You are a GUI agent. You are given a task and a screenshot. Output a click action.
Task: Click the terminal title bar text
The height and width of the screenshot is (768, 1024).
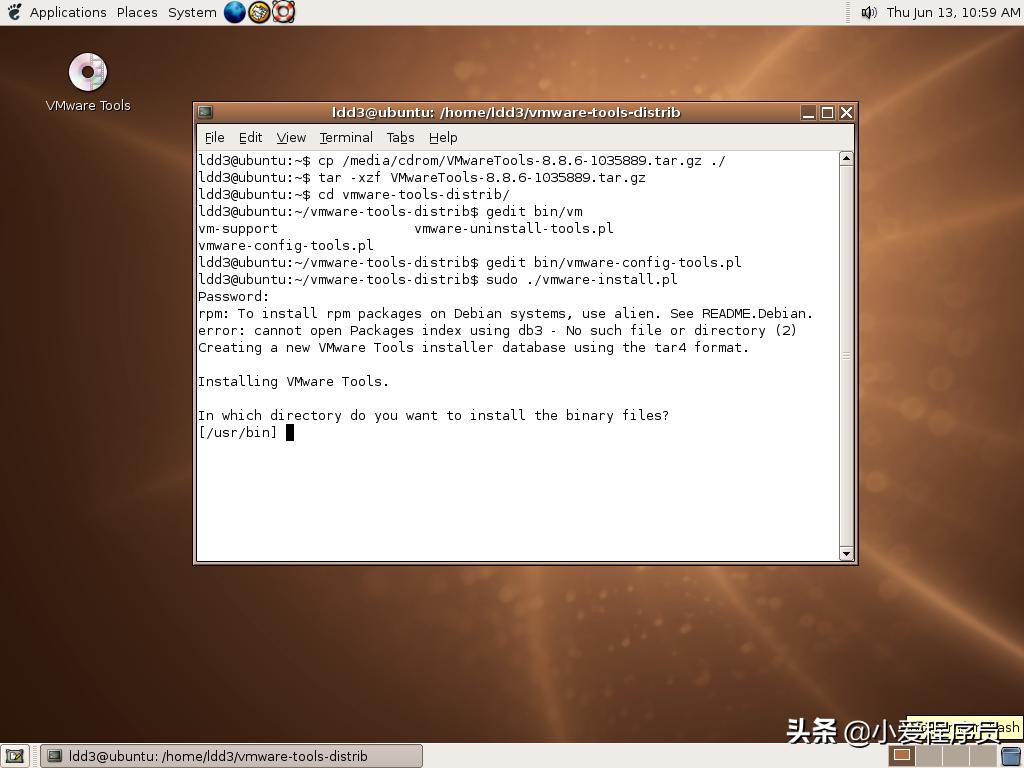coord(506,112)
